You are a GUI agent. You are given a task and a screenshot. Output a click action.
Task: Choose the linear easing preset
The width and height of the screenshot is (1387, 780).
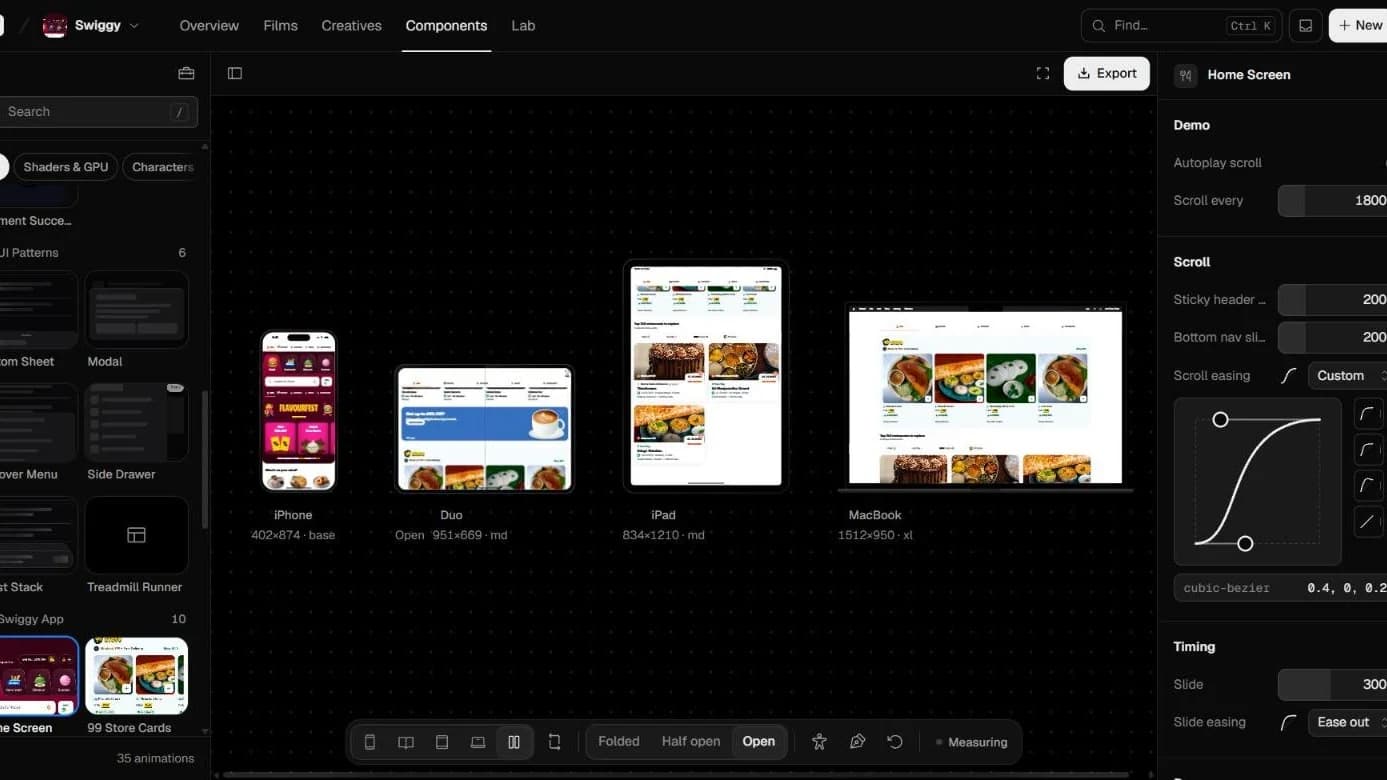(1368, 521)
